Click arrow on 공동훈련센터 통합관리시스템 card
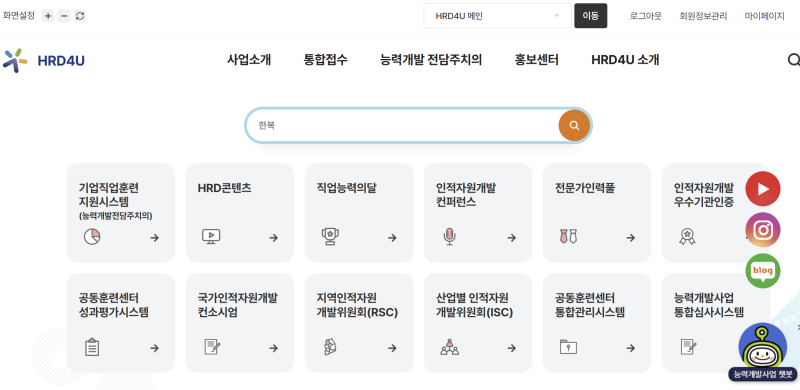The width and height of the screenshot is (800, 390). (631, 348)
